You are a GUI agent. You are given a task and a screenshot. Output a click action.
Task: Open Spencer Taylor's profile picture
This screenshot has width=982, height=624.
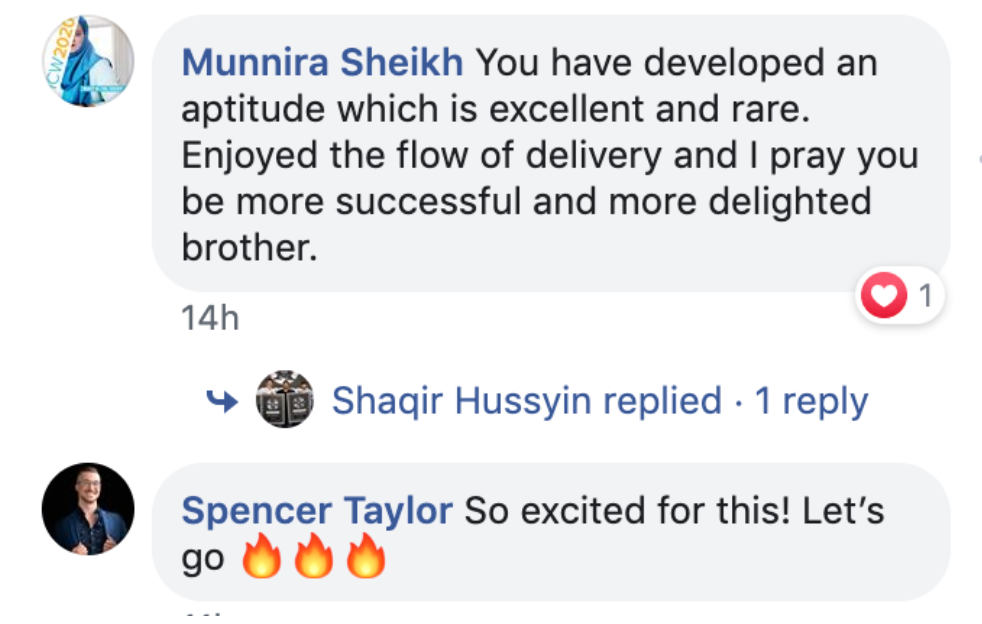point(88,508)
